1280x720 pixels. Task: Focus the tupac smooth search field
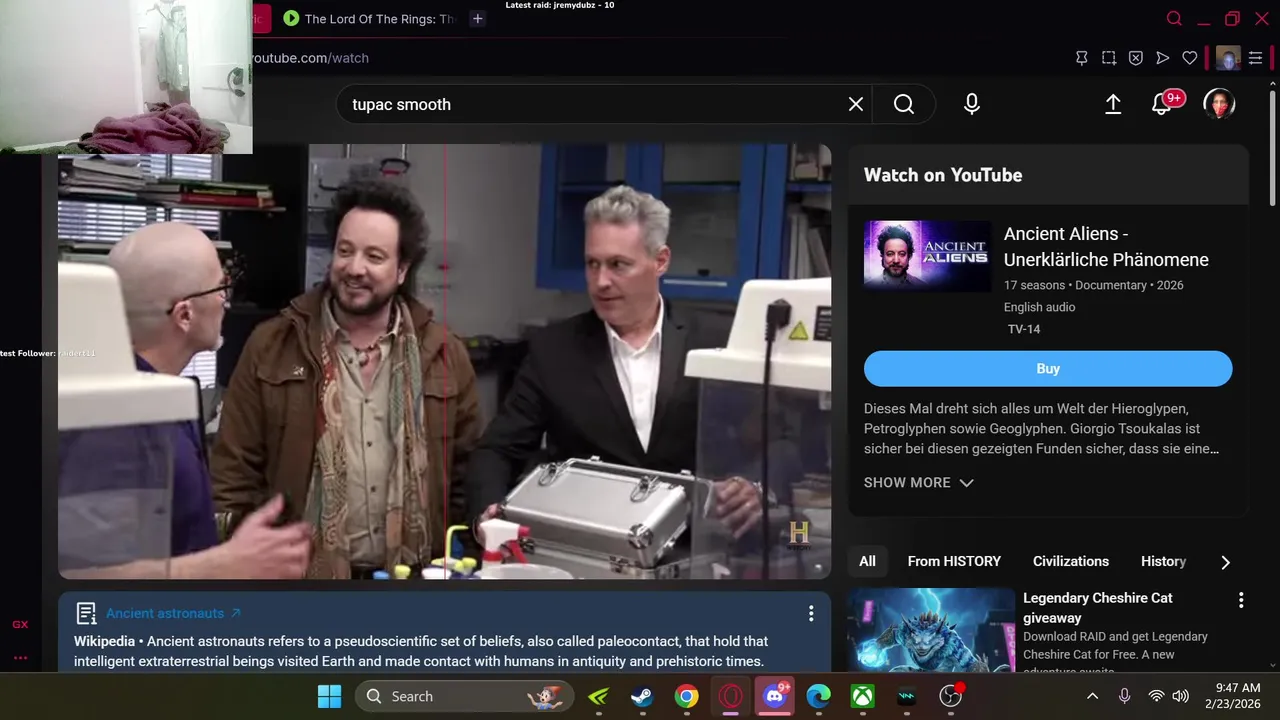(x=594, y=104)
